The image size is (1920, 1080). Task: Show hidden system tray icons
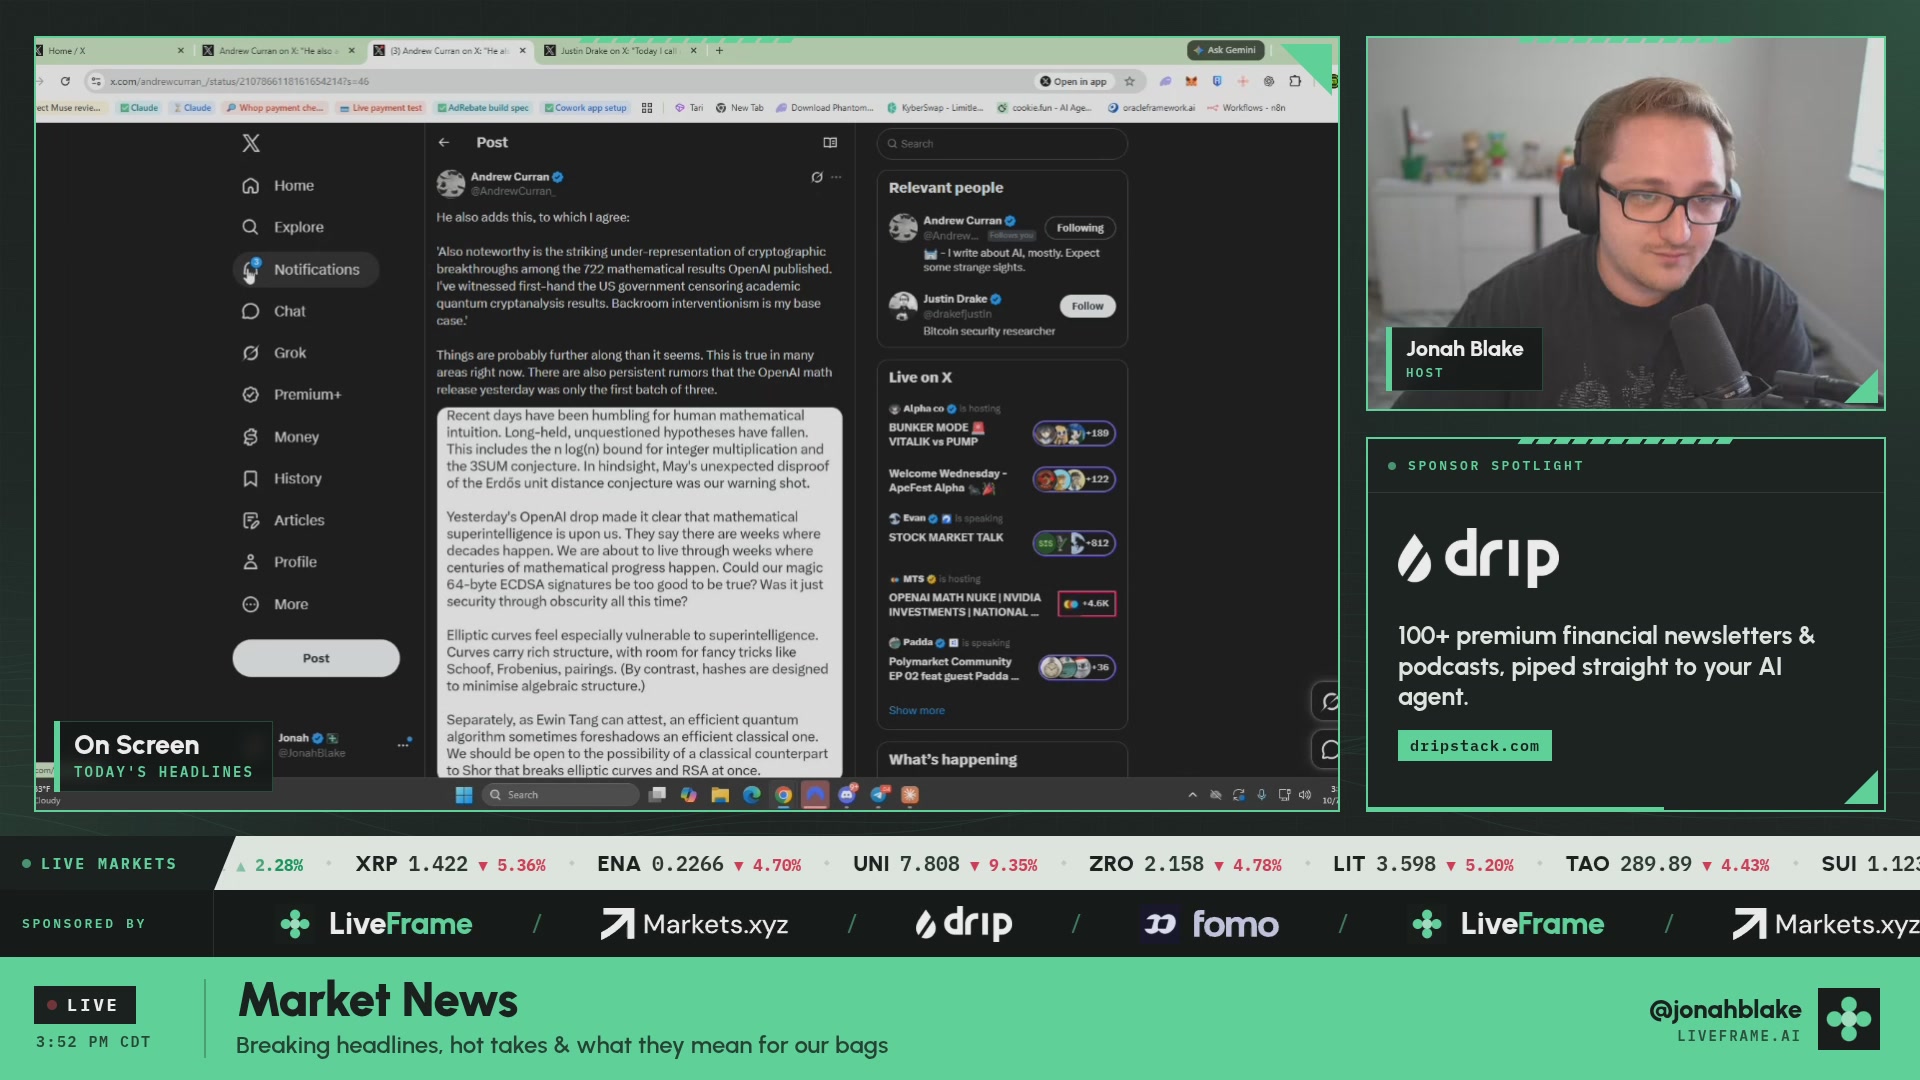(x=1192, y=795)
